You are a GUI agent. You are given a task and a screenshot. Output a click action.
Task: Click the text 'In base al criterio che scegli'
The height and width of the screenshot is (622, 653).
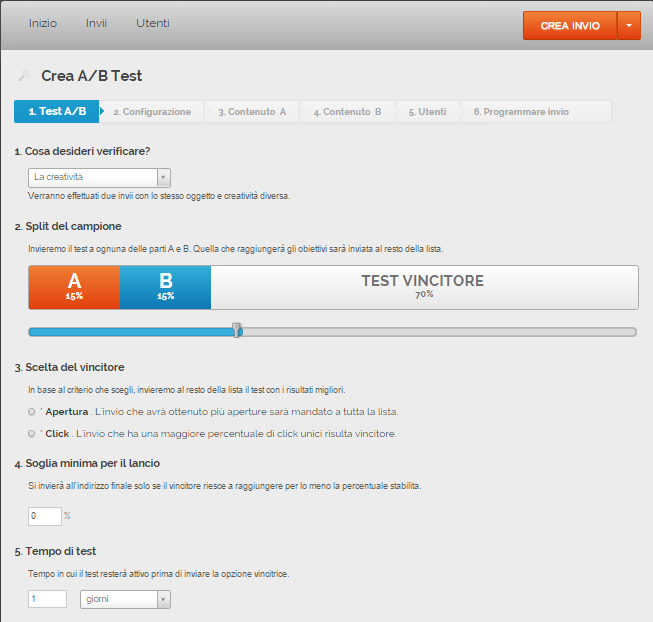pyautogui.click(x=81, y=390)
